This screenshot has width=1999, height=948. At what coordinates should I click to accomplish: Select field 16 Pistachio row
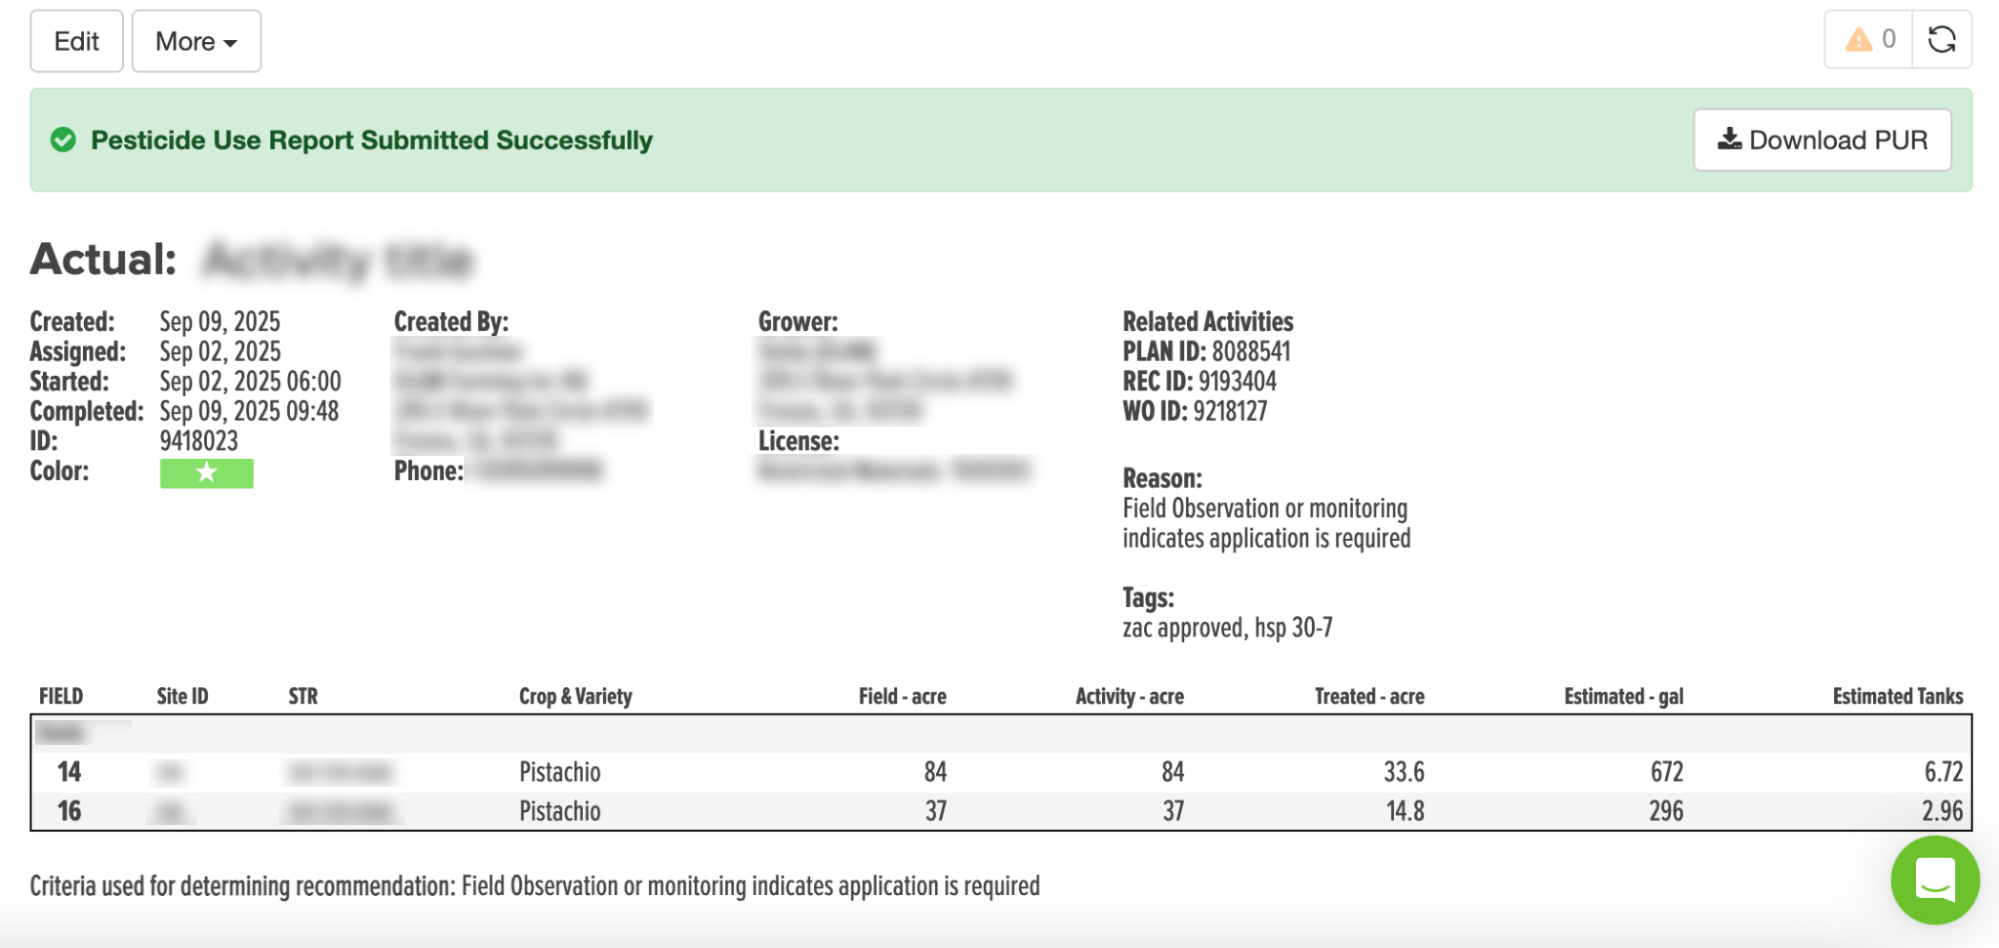coord(1000,811)
